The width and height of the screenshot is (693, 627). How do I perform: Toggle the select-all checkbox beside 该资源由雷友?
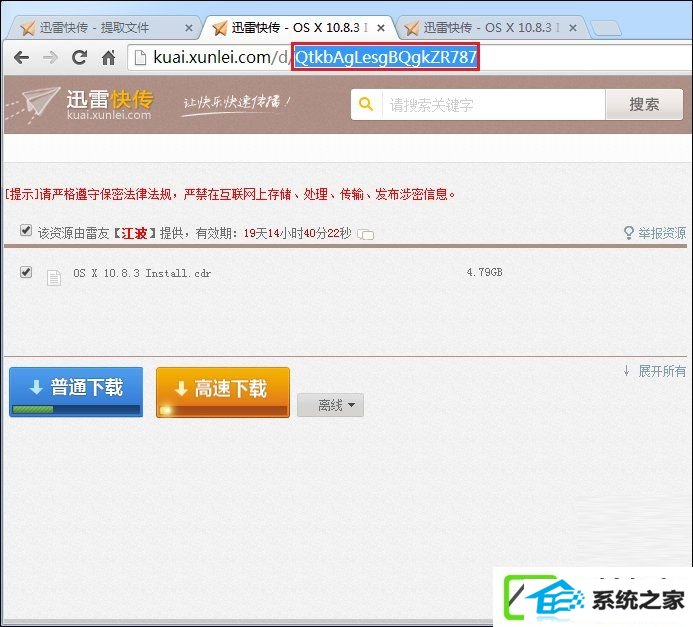click(26, 230)
